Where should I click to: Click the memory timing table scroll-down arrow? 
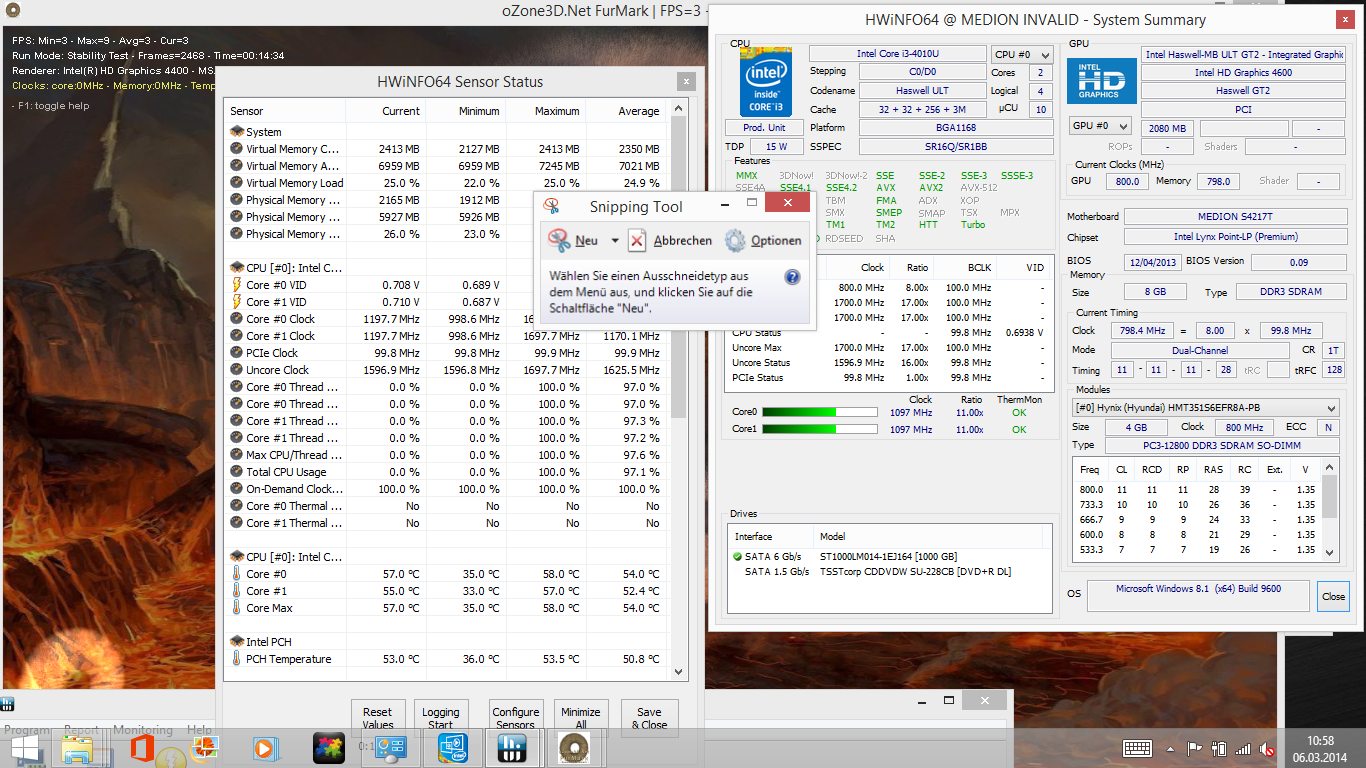(x=1330, y=552)
